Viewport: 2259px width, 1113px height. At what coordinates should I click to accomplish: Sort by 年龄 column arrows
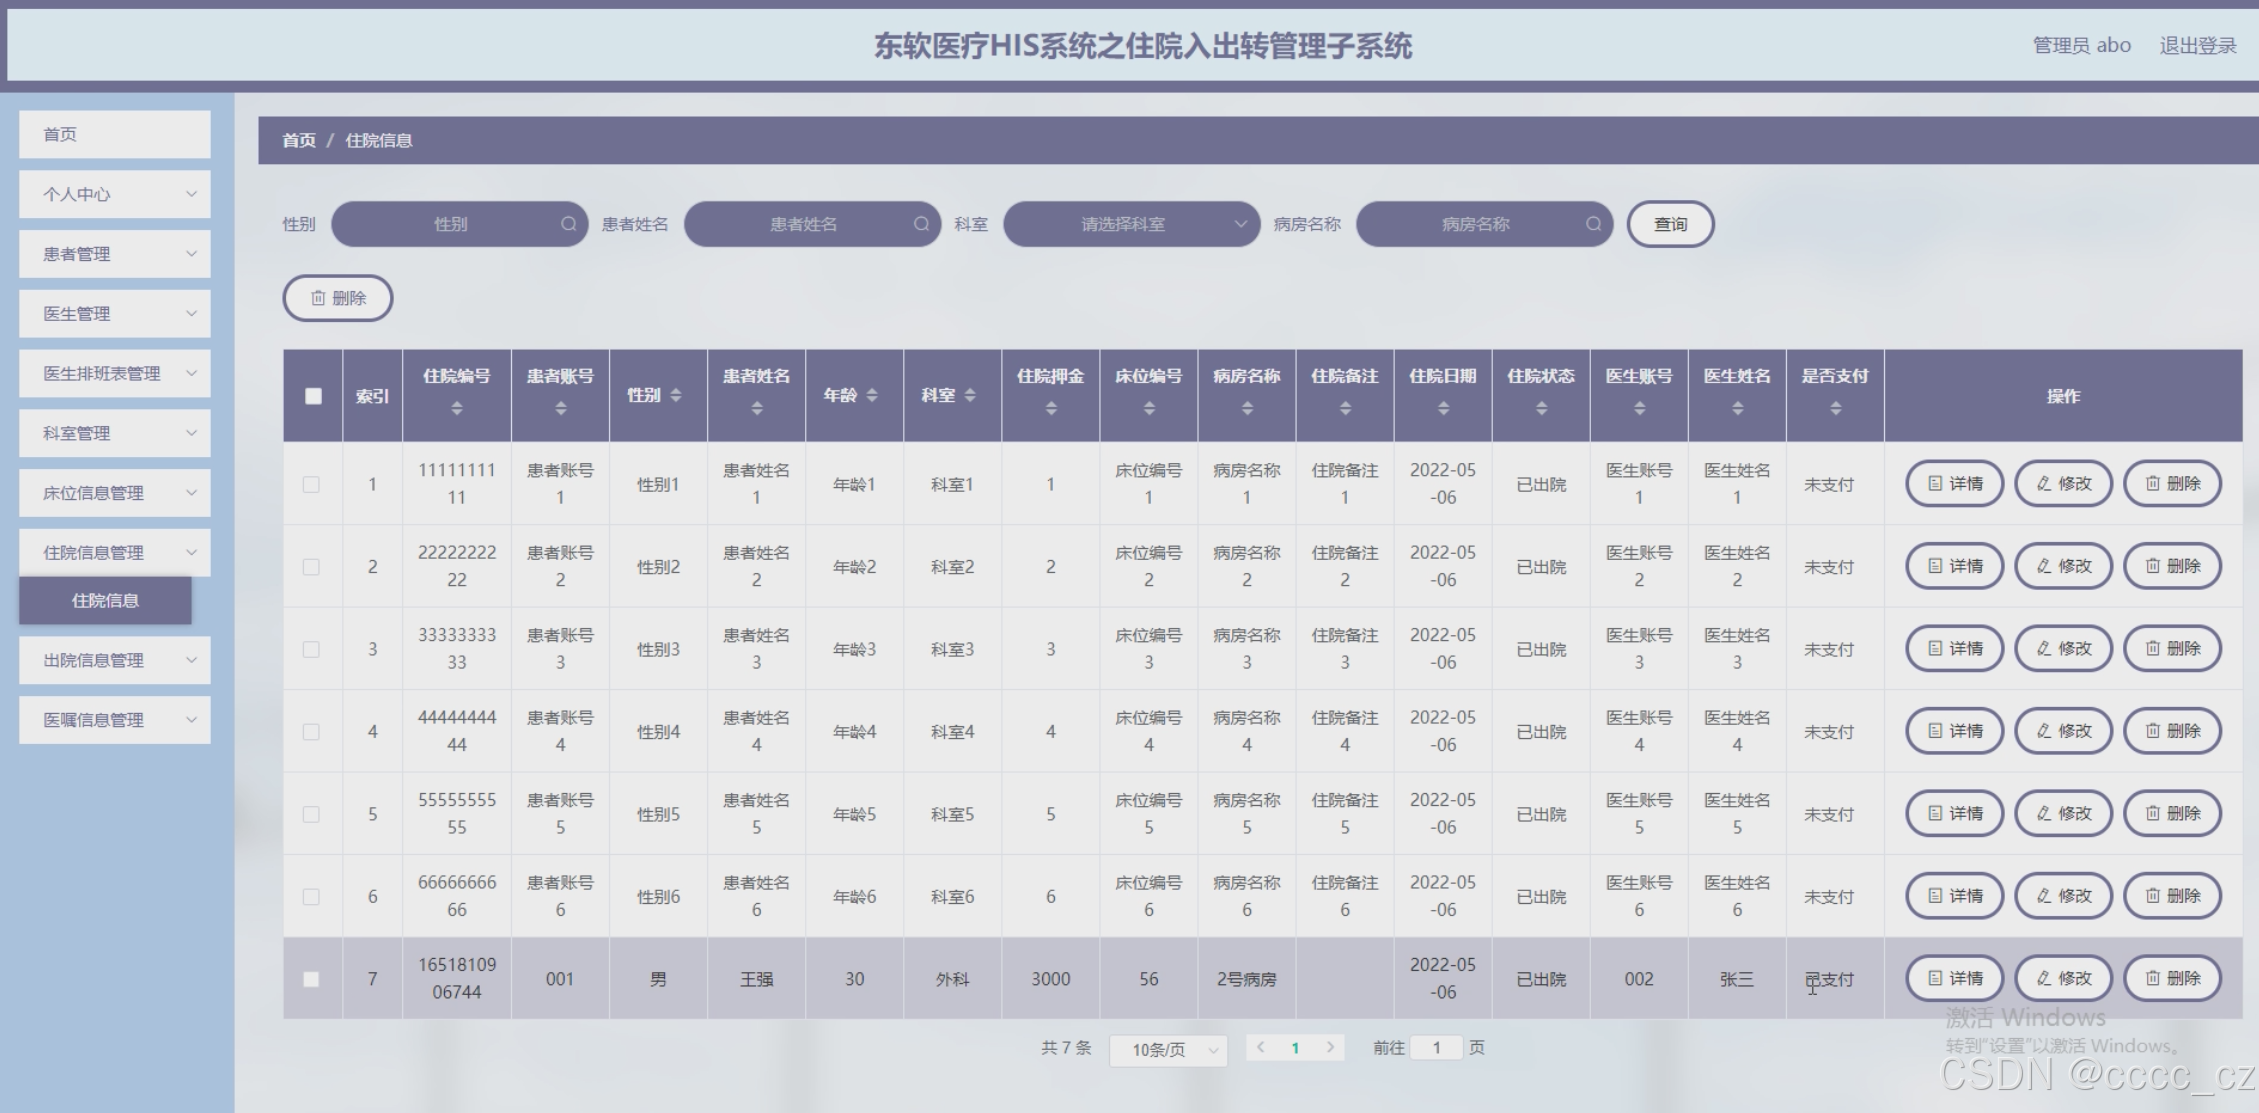click(x=872, y=396)
